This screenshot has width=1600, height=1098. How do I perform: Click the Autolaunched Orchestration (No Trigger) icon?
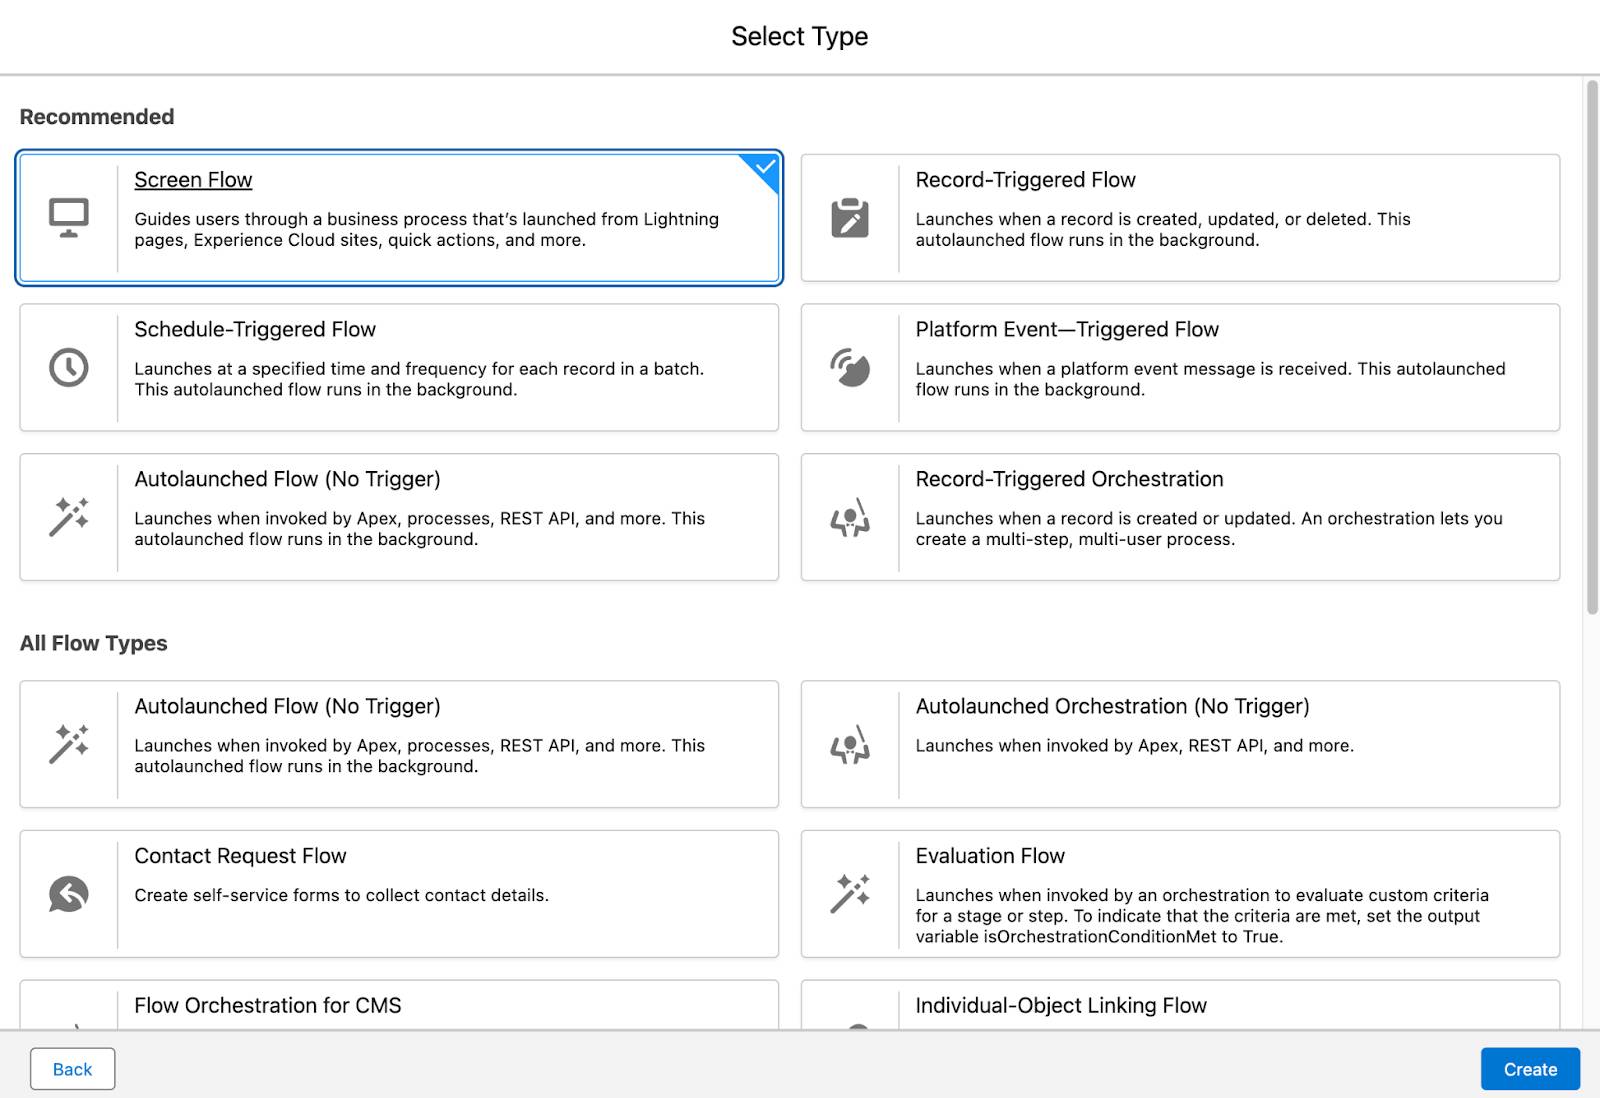pyautogui.click(x=850, y=744)
